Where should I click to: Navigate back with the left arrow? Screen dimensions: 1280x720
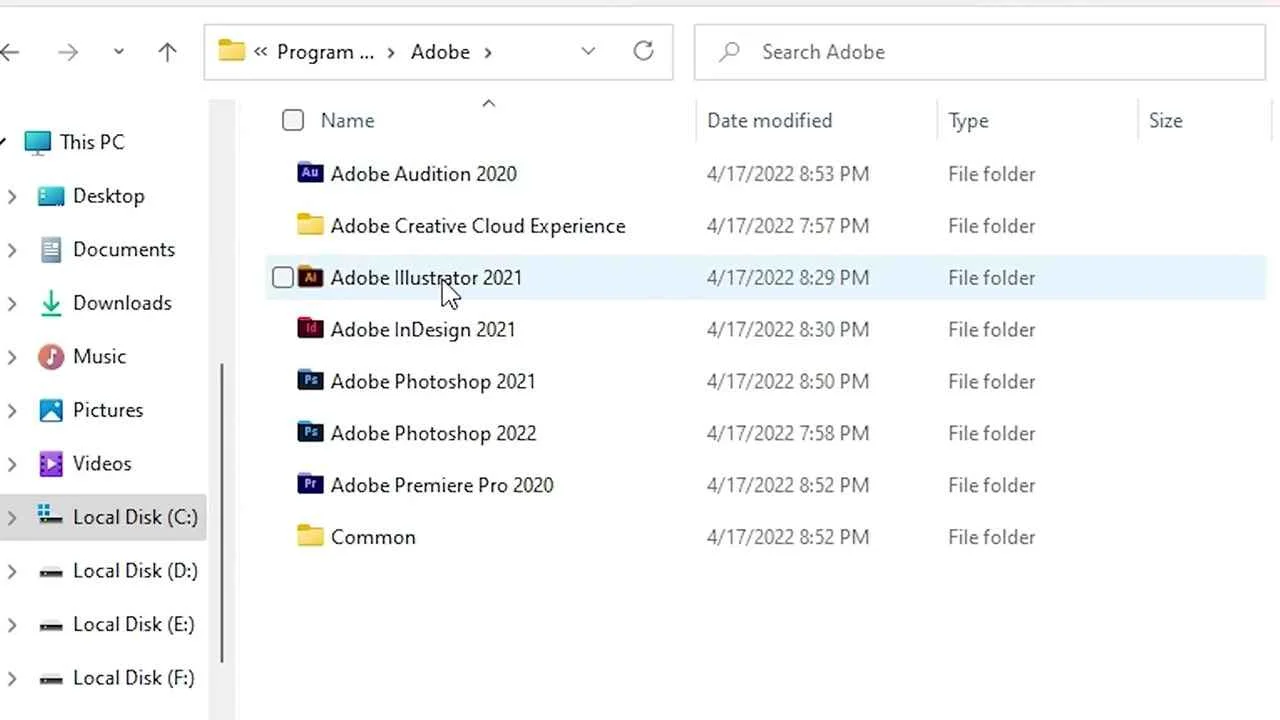coord(10,52)
